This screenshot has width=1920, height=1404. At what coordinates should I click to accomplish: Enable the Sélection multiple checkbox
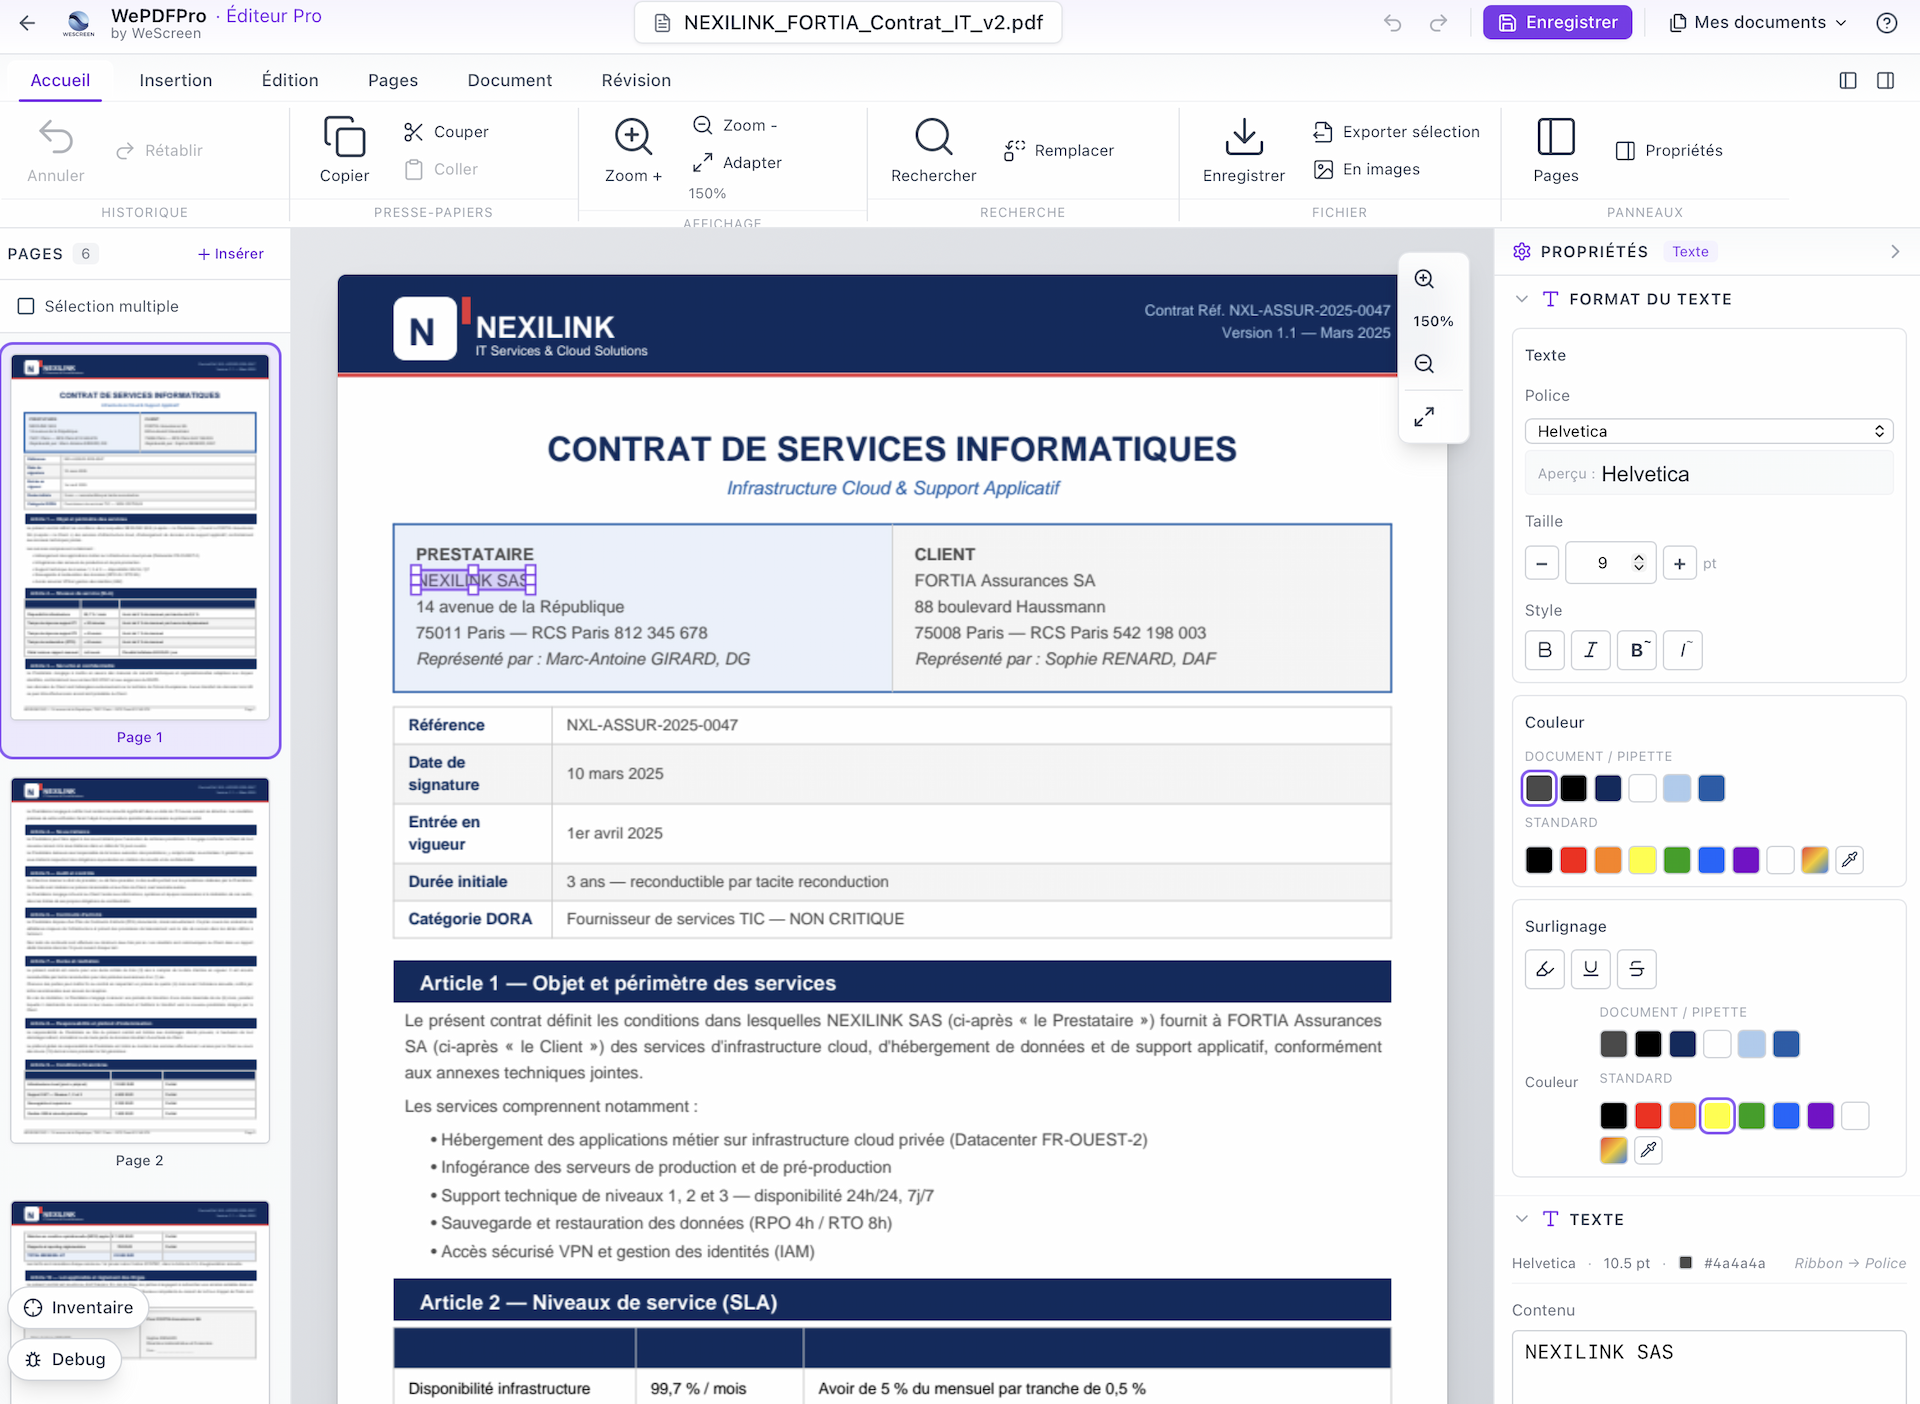point(27,306)
